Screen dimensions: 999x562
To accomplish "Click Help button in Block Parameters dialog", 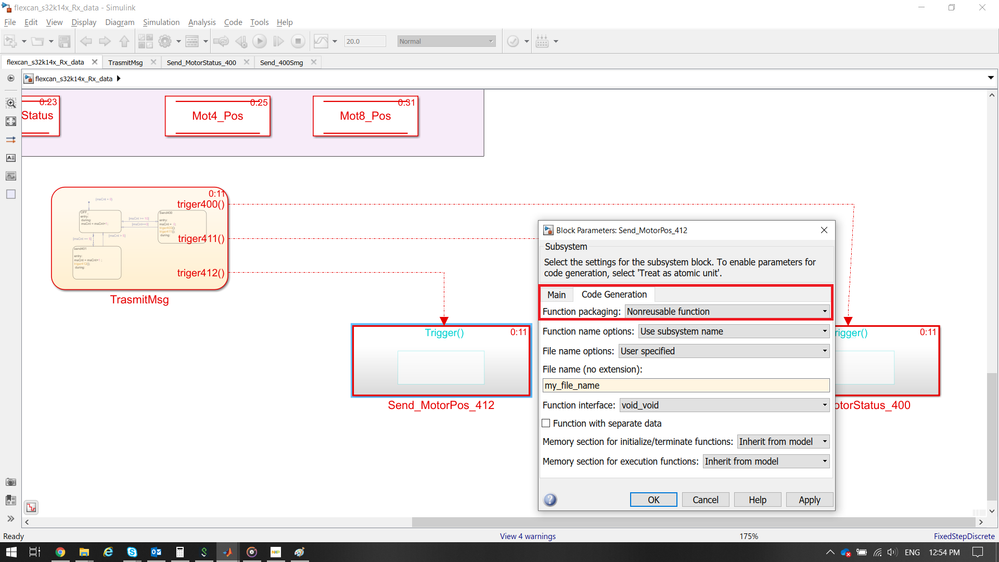I will click(758, 500).
